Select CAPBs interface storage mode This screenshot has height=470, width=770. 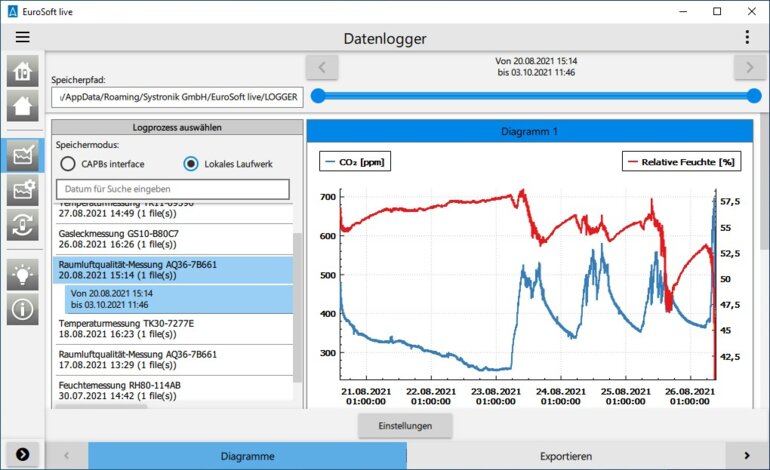click(68, 164)
